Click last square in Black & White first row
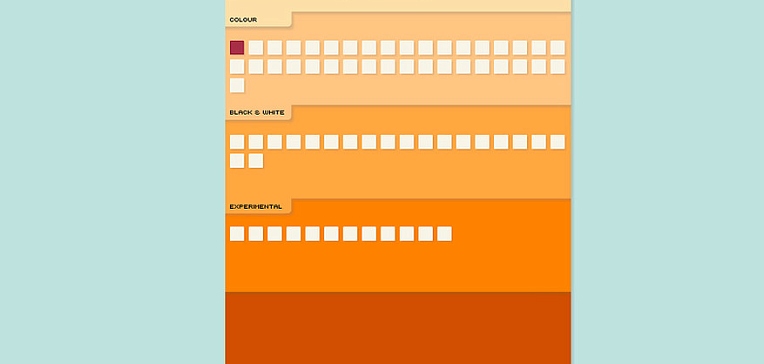 click(557, 142)
